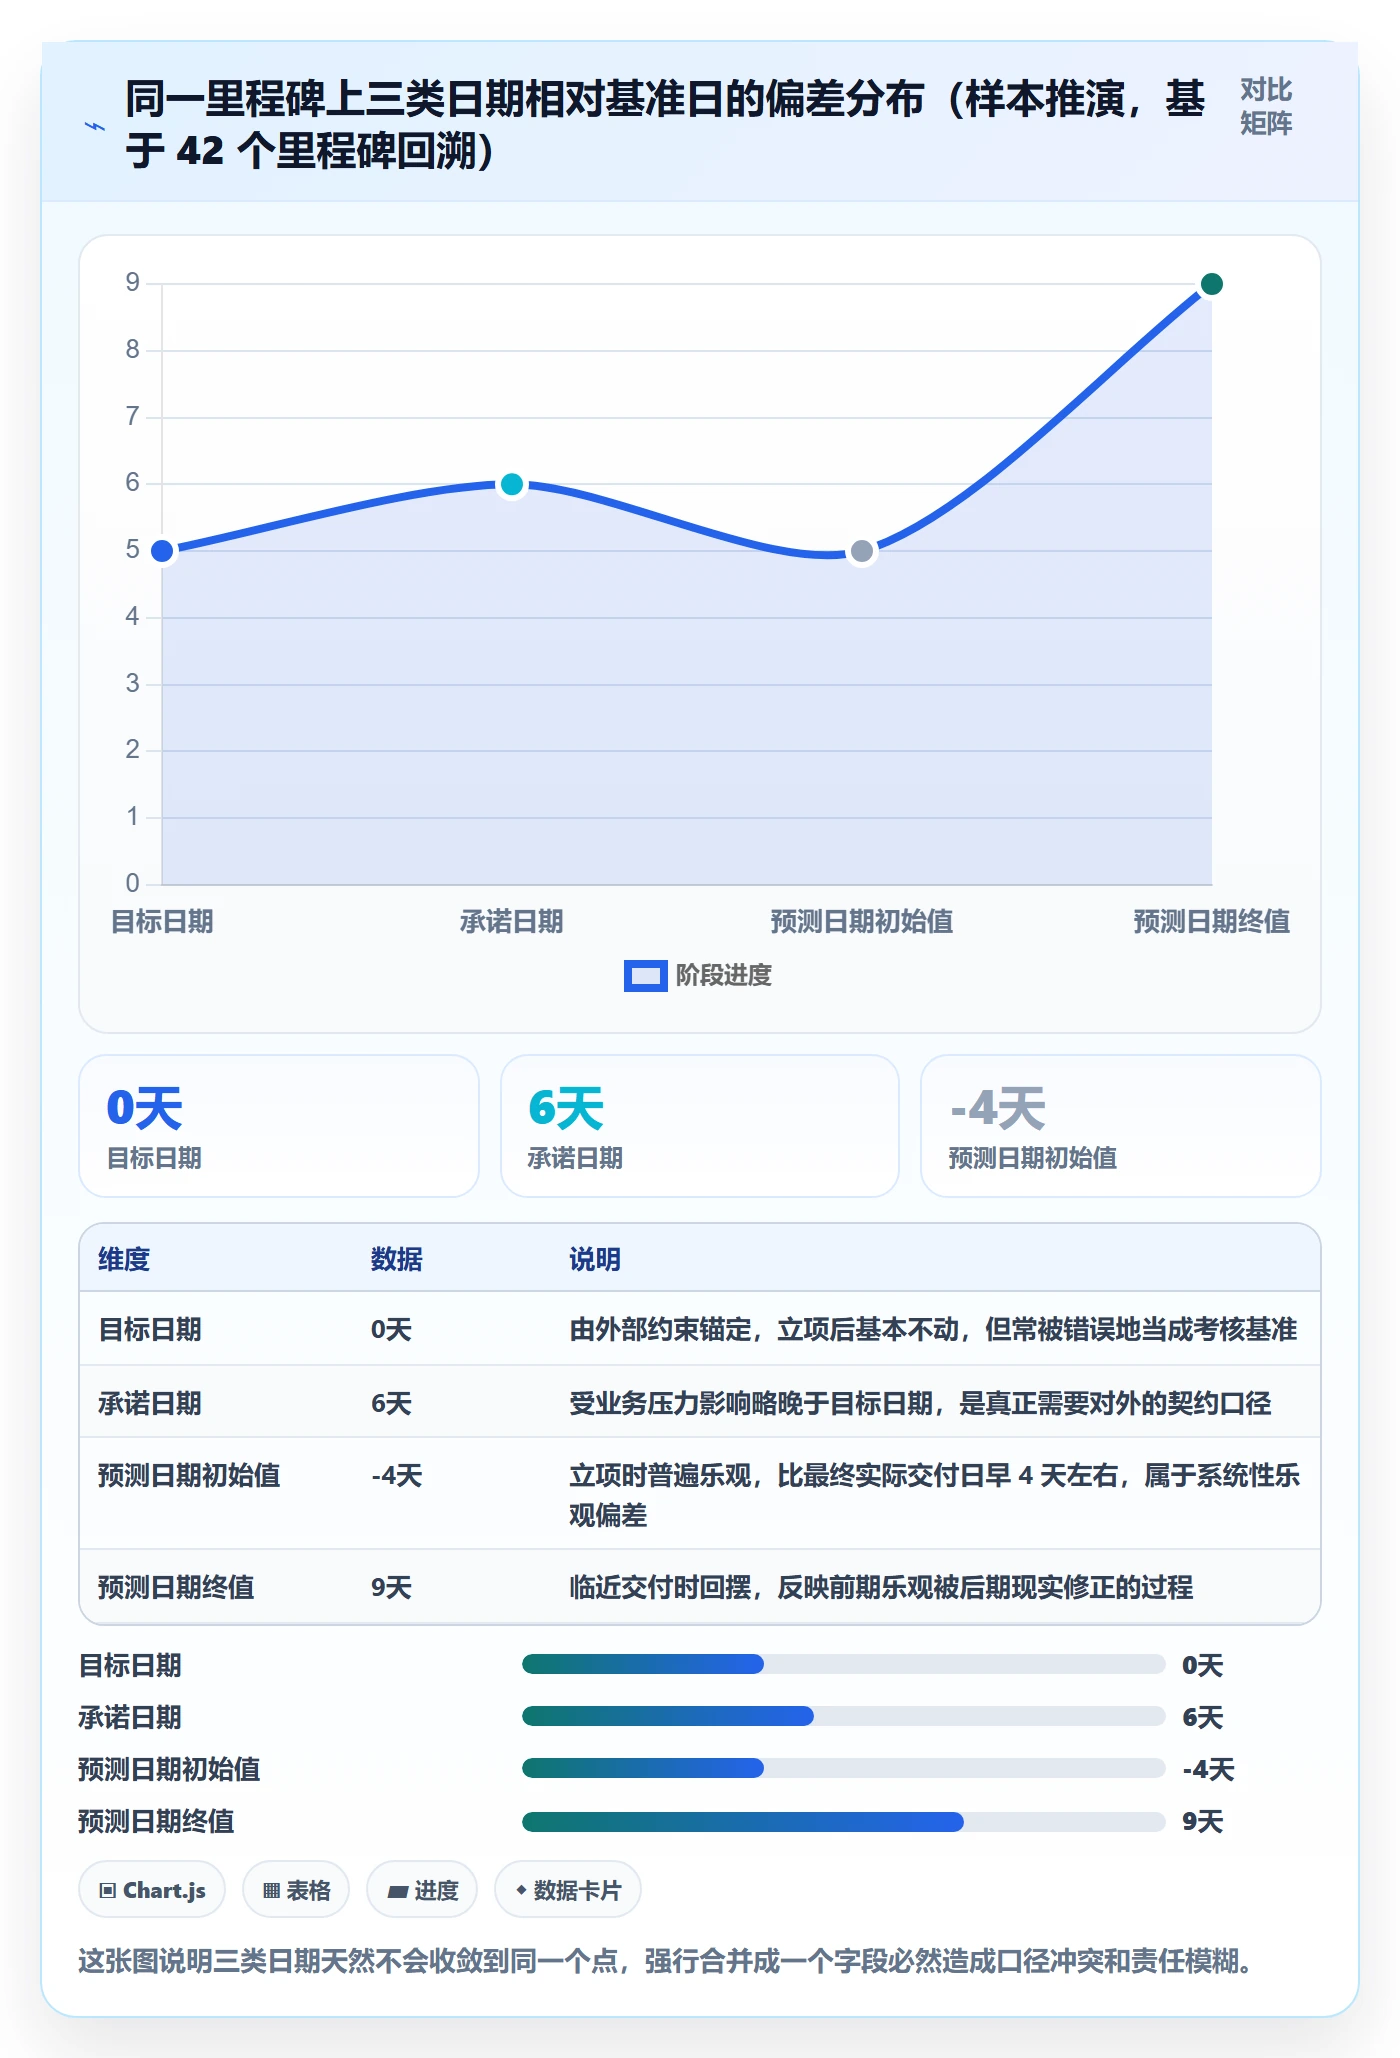1400x2058 pixels.
Task: Click the 目标日期 data point on chart
Action: click(162, 551)
